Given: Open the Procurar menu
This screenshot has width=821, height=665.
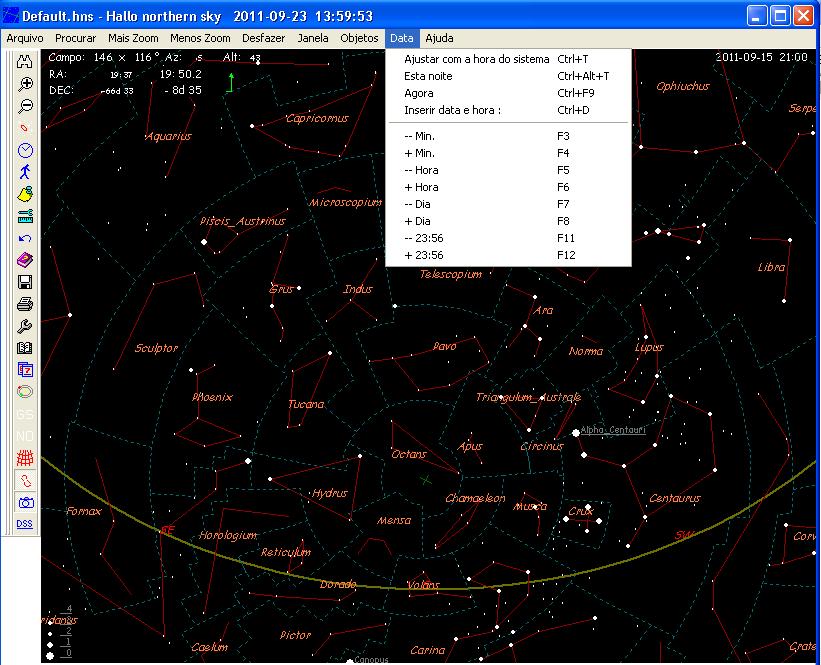Looking at the screenshot, I should [75, 38].
